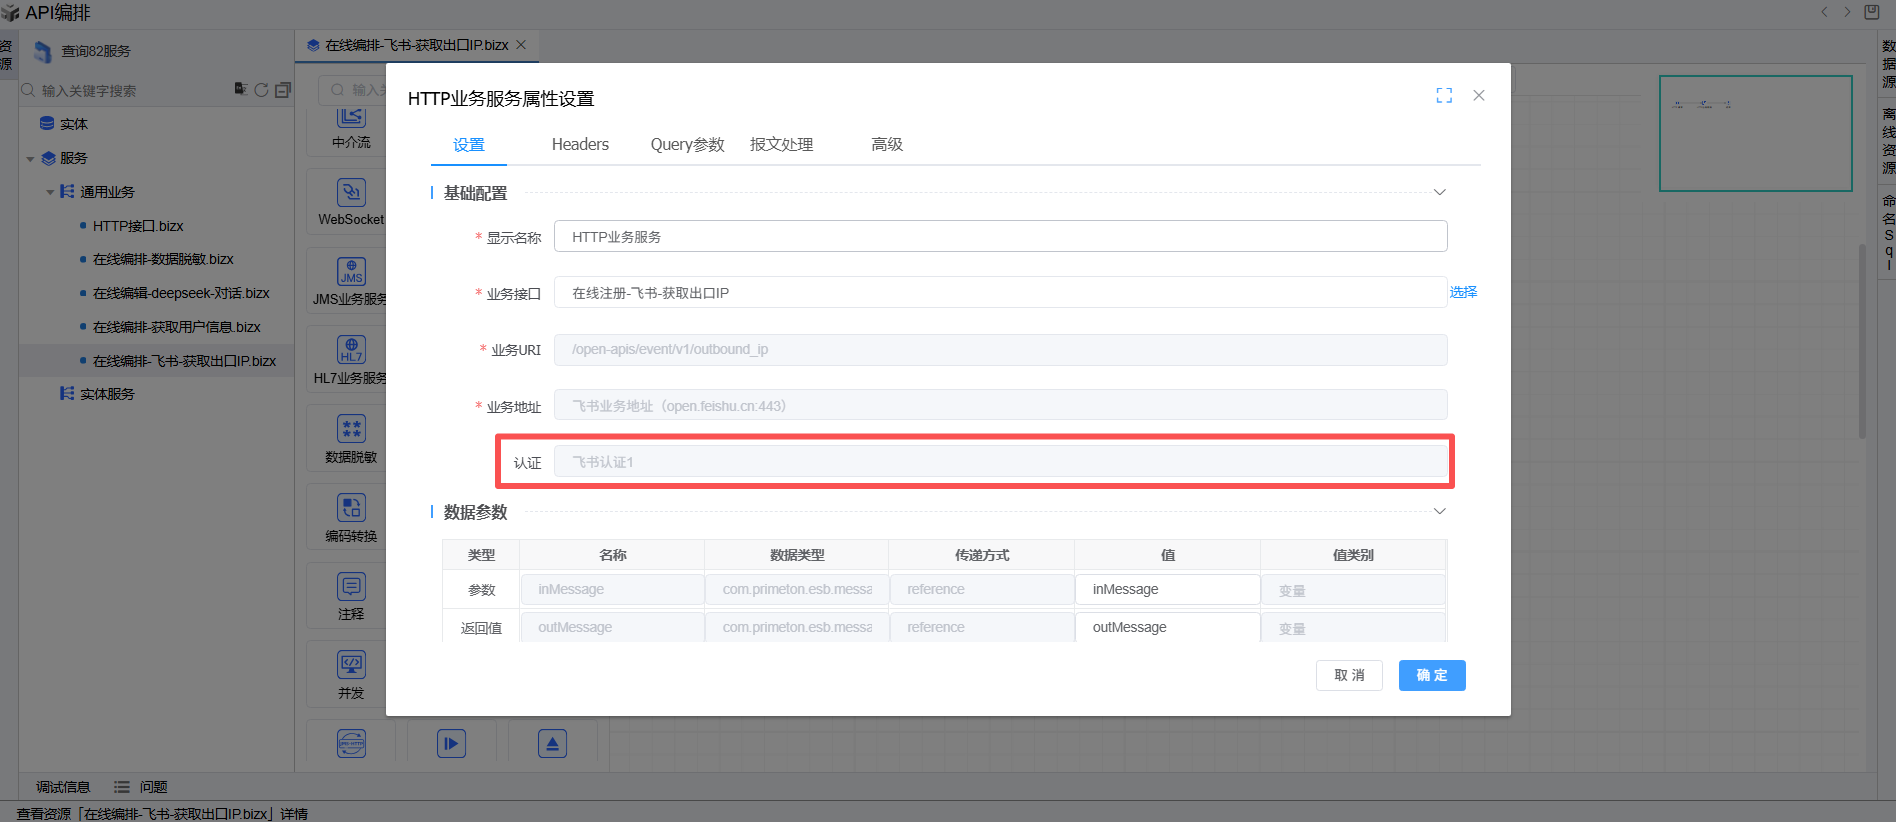Choose the 编码转换 component icon
Image resolution: width=1896 pixels, height=822 pixels.
pos(351,508)
